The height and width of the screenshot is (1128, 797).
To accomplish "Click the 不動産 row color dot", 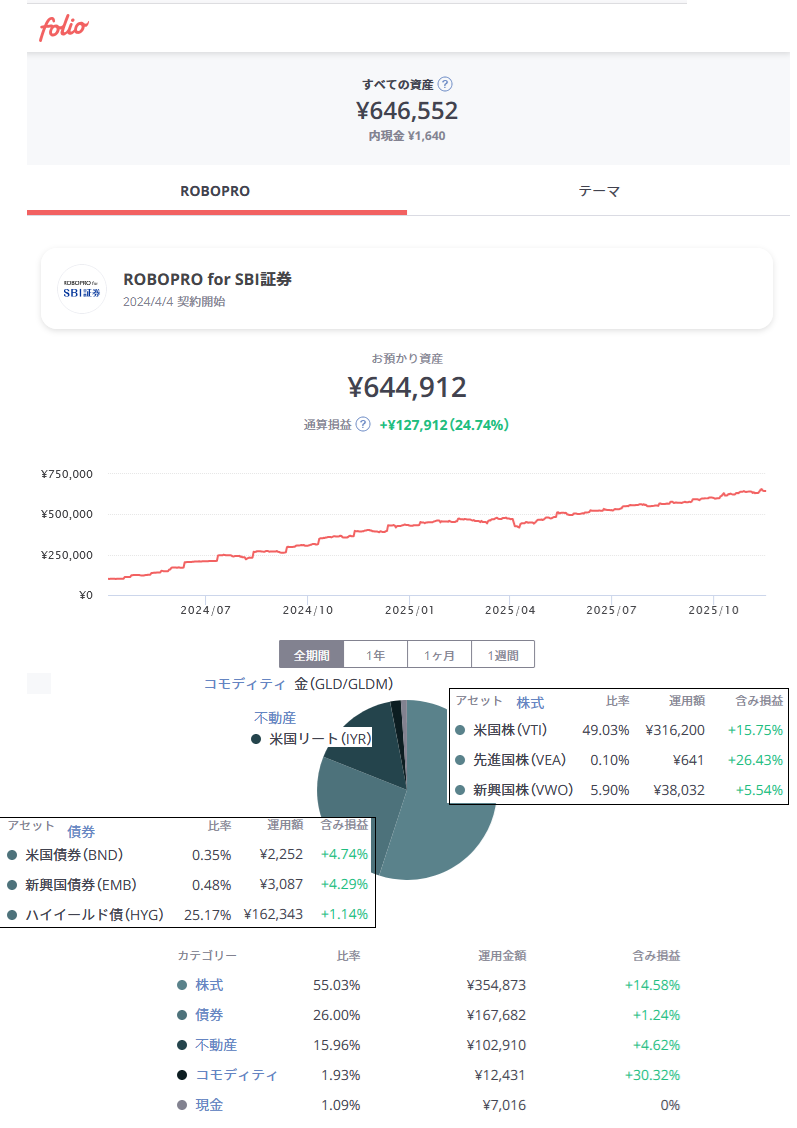I will (182, 1045).
